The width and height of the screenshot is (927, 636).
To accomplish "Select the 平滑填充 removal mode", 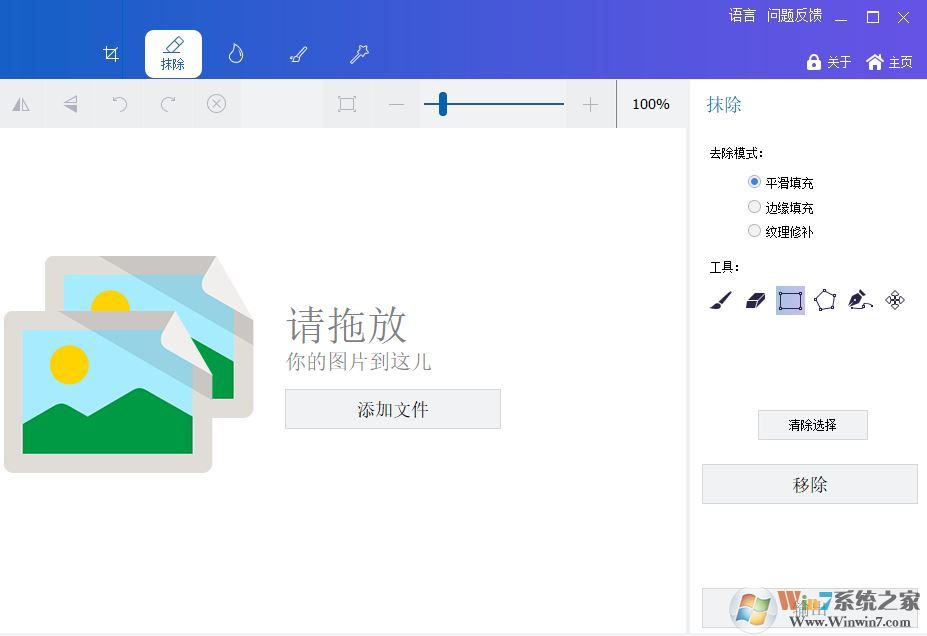I will tap(755, 182).
